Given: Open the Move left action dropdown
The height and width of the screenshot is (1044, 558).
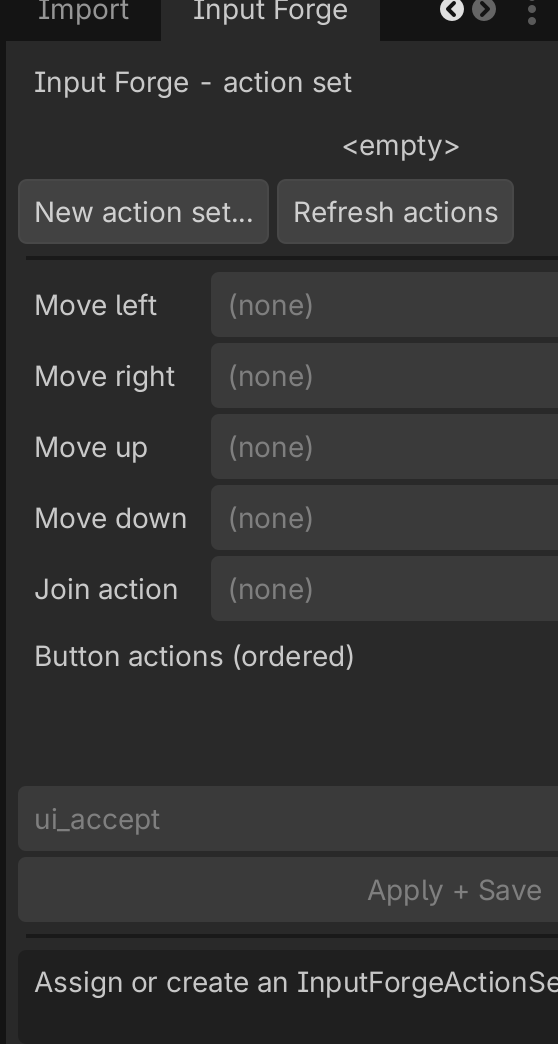Looking at the screenshot, I should click(x=384, y=305).
